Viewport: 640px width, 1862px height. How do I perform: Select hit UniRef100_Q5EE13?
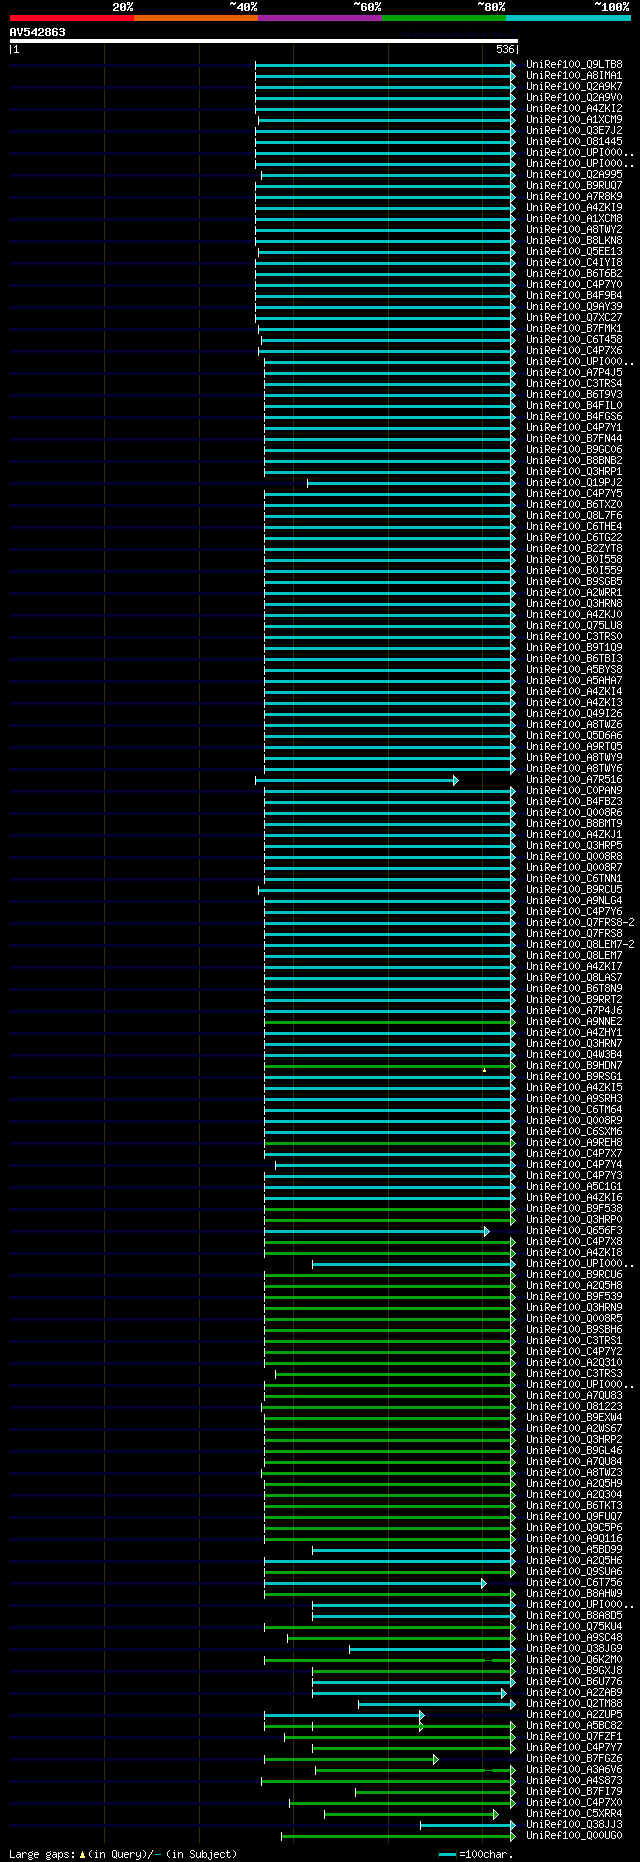pyautogui.click(x=574, y=252)
